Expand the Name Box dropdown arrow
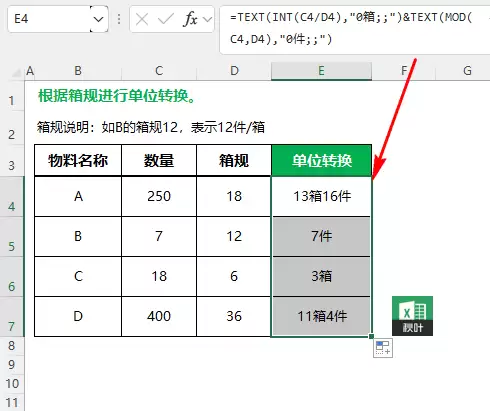490x411 pixels. tap(99, 19)
